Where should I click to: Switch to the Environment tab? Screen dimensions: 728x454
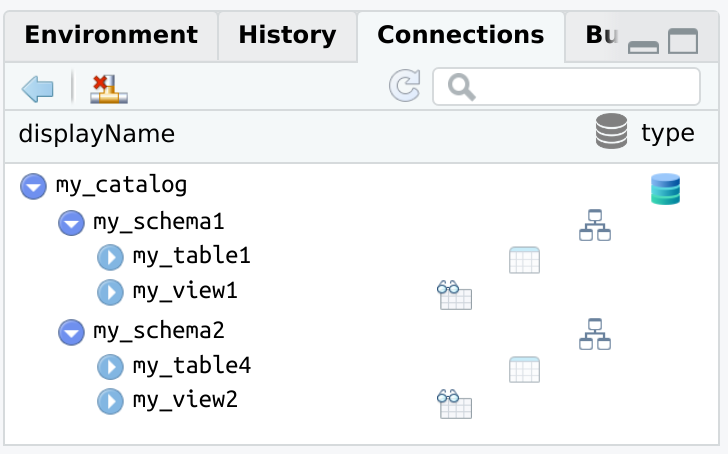[x=111, y=35]
